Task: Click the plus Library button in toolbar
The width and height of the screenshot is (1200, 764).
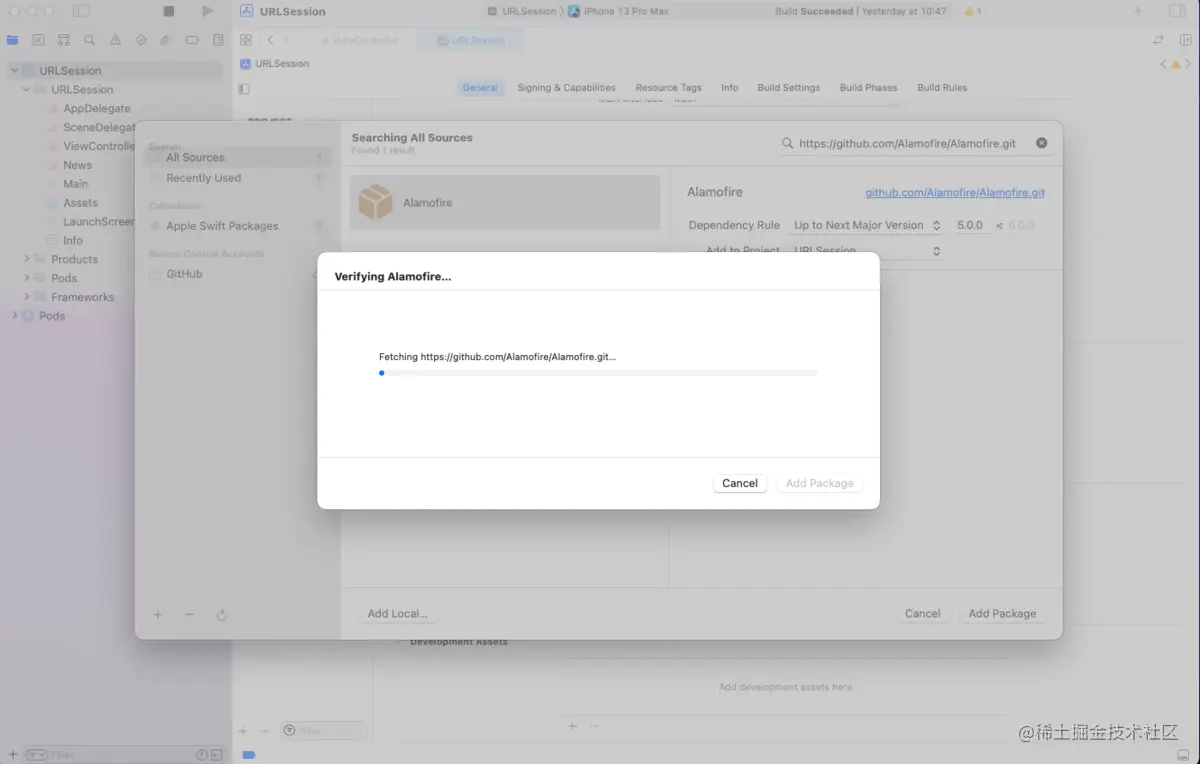Action: pyautogui.click(x=1137, y=11)
